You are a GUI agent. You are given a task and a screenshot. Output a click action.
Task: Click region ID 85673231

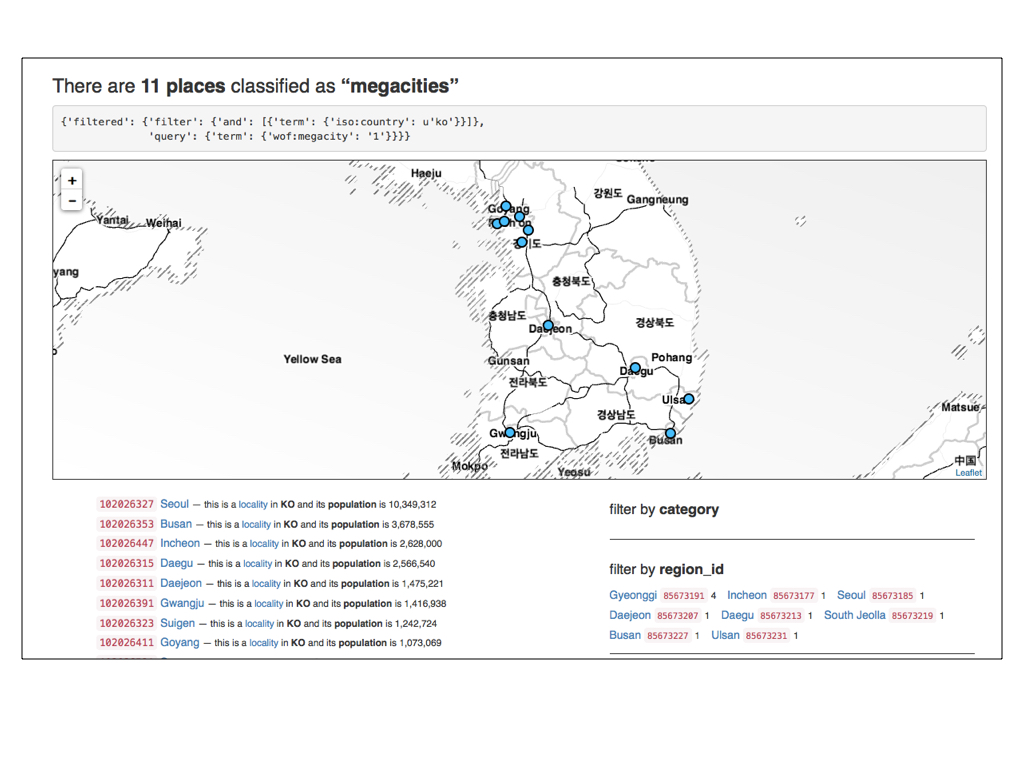[766, 635]
